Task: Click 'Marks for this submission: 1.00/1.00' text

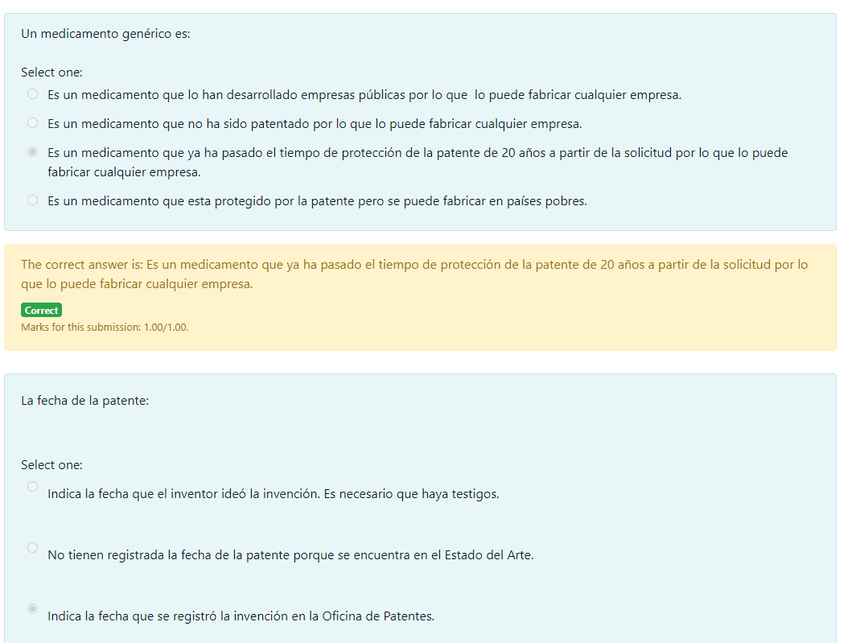Action: (105, 327)
